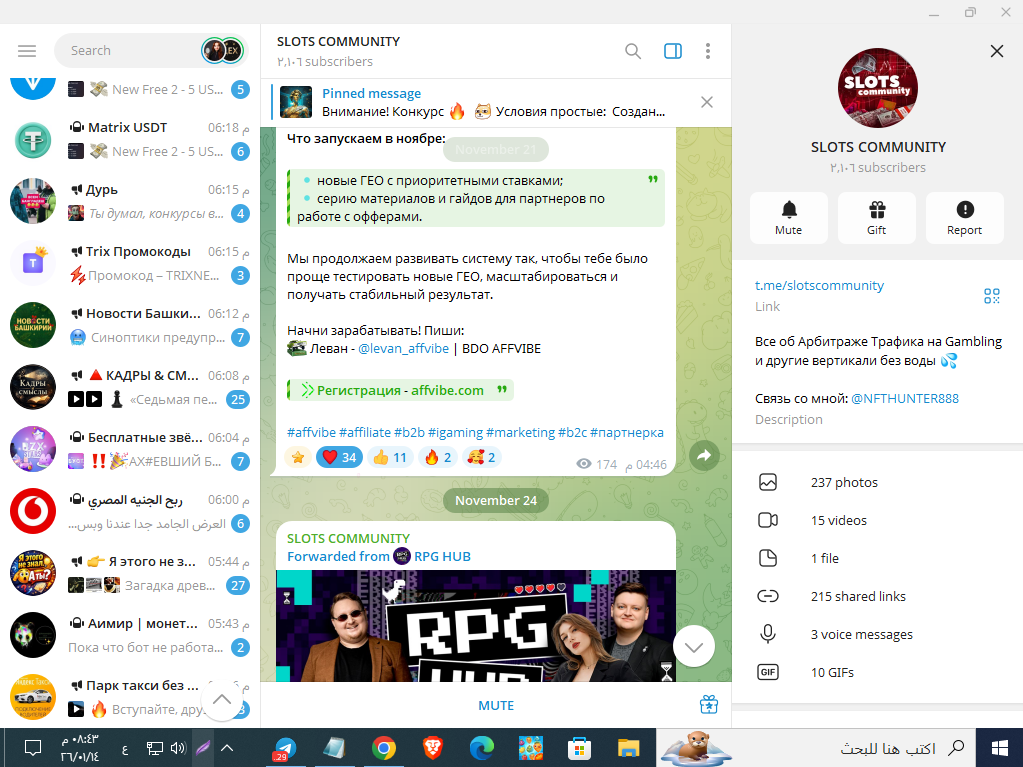Report the SLOTS COMMUNITY channel
Screen dimensions: 1023x767
[965, 218]
